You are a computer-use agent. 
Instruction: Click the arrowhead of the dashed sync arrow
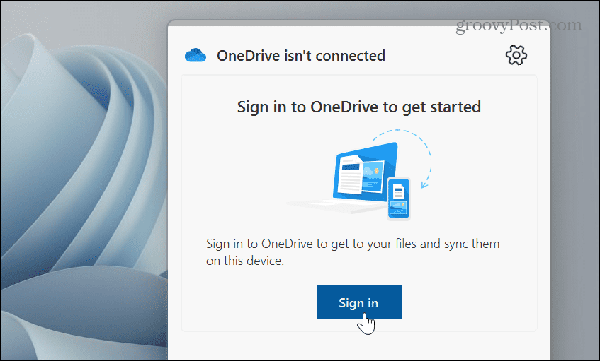(424, 185)
